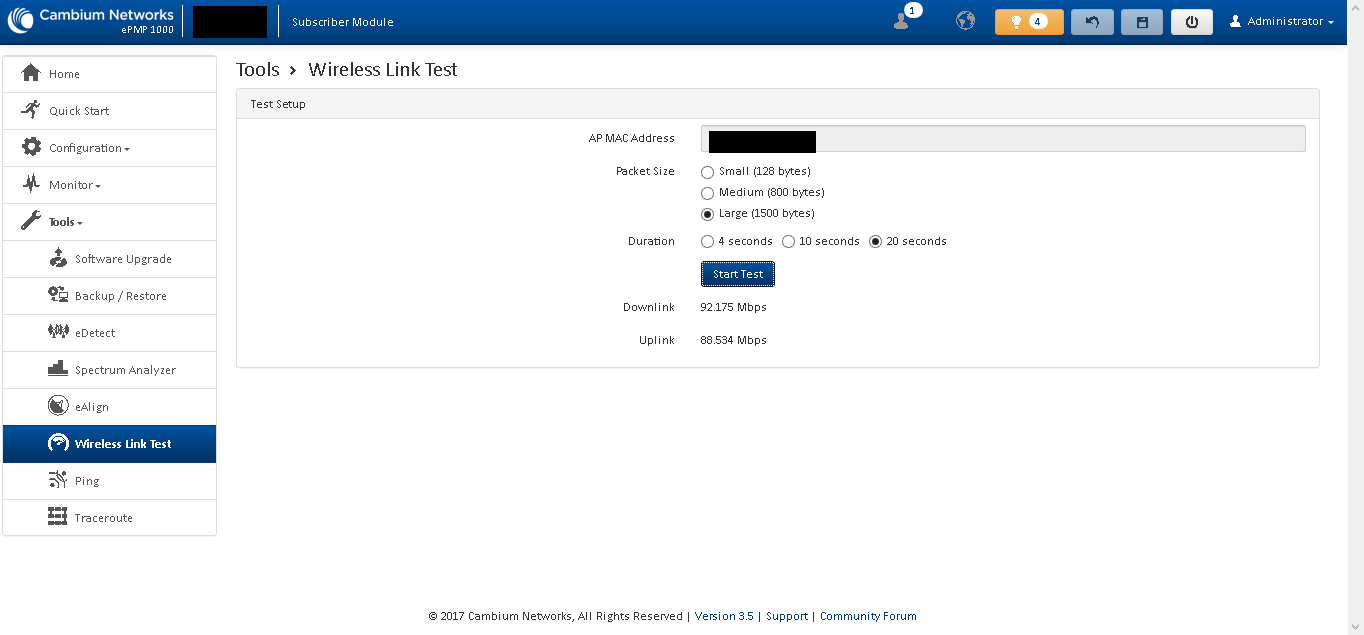1364x635 pixels.
Task: Expand the Configuration menu
Action: 109,148
